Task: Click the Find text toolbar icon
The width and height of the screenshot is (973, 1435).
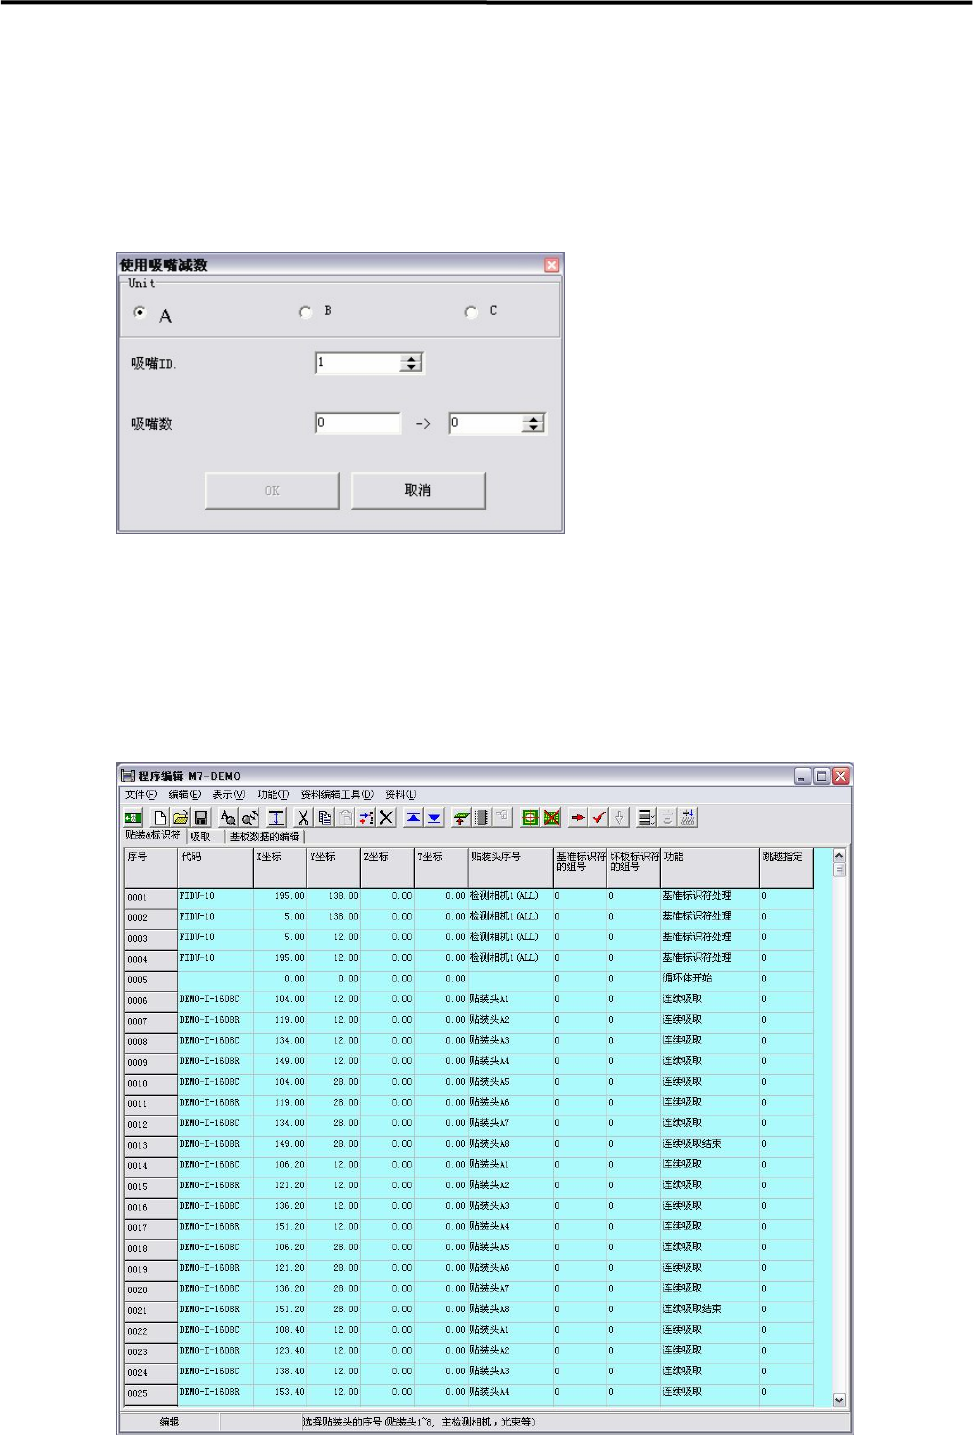Action: click(x=228, y=817)
